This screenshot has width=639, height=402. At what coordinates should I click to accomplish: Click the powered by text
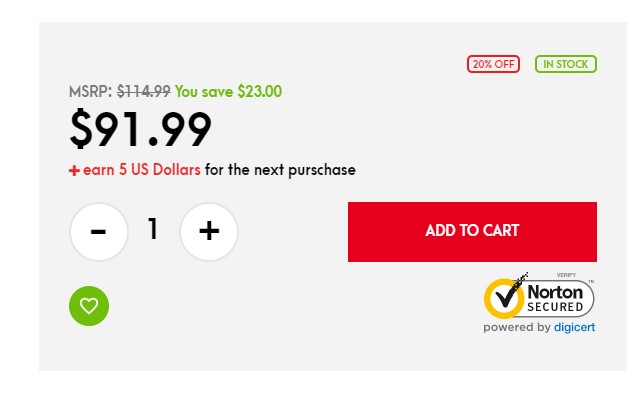pos(517,327)
